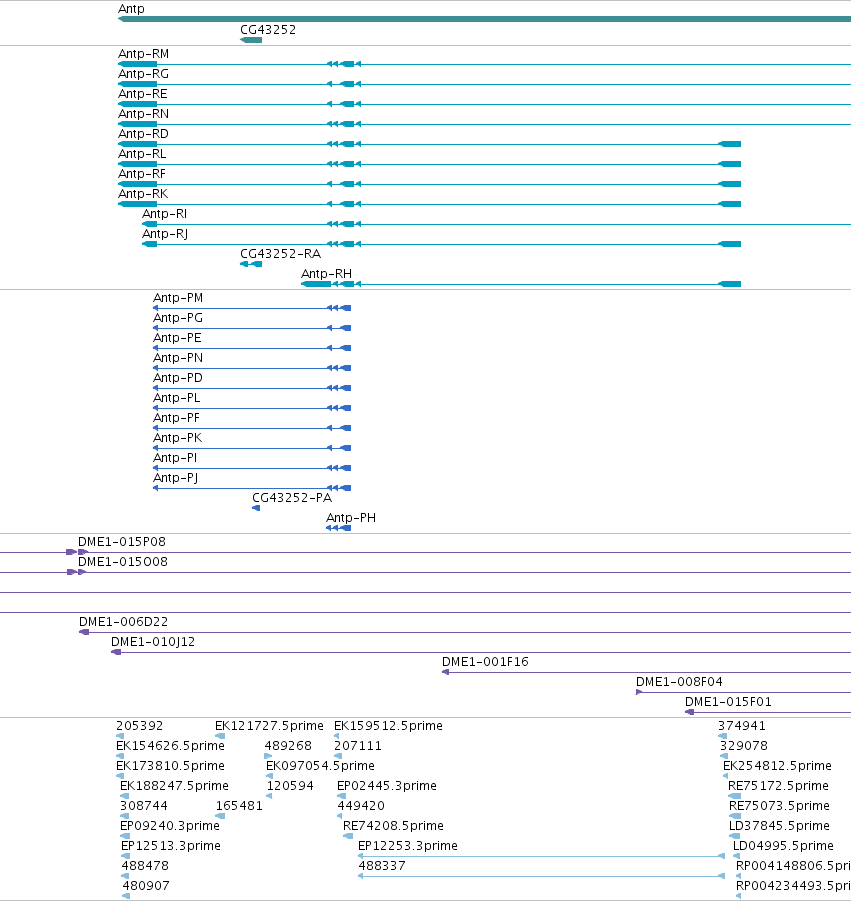Open the Antp-RK transcript label
This screenshot has height=901, width=851.
(x=143, y=194)
